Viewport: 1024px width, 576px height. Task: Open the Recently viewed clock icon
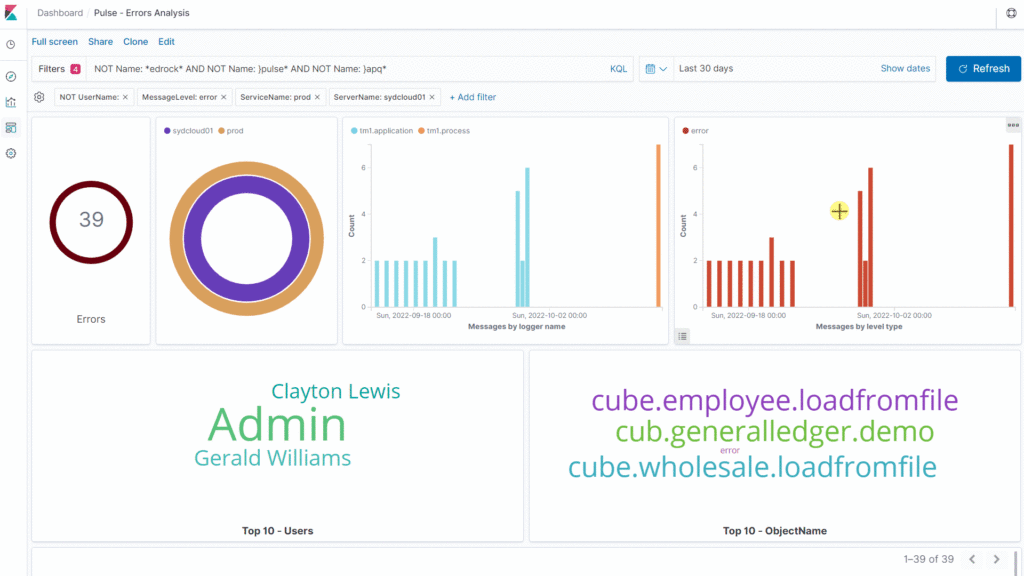pos(11,45)
